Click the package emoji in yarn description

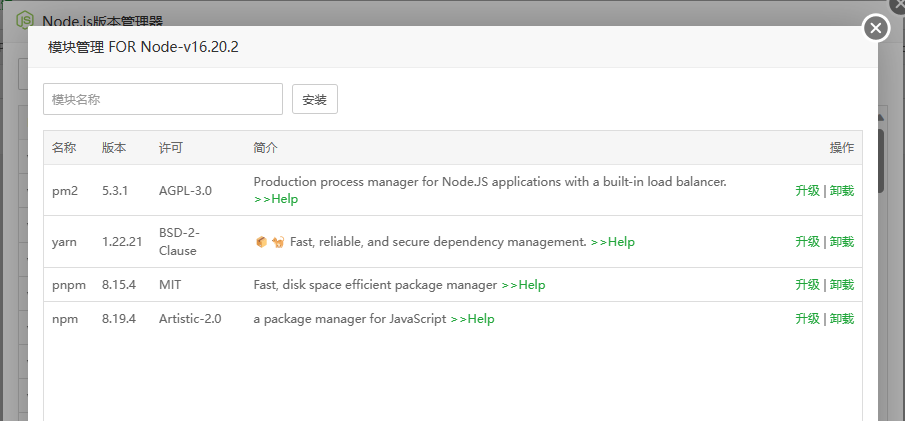(261, 242)
